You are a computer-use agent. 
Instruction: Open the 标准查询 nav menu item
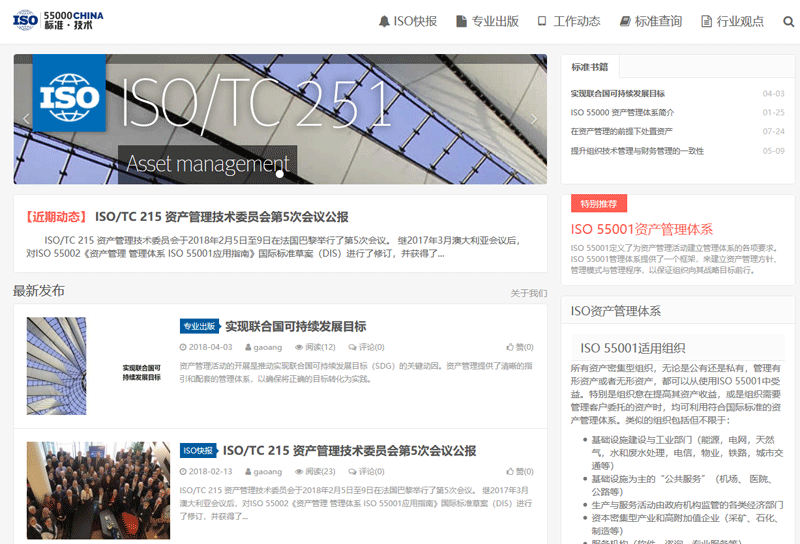[x=651, y=21]
